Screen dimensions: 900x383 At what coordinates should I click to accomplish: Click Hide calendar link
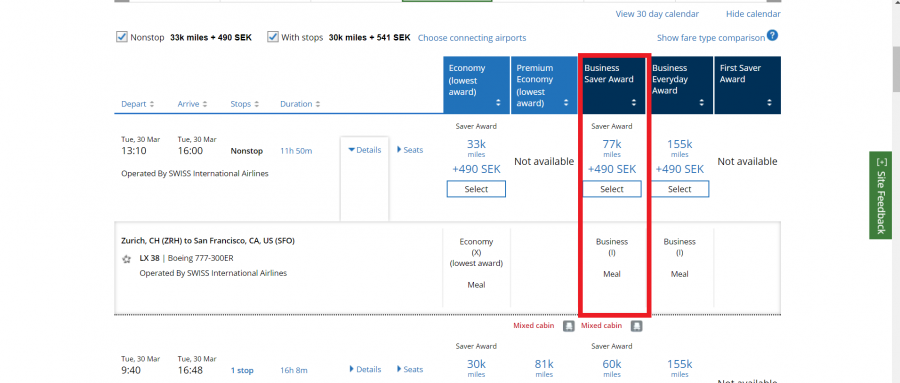pos(753,14)
